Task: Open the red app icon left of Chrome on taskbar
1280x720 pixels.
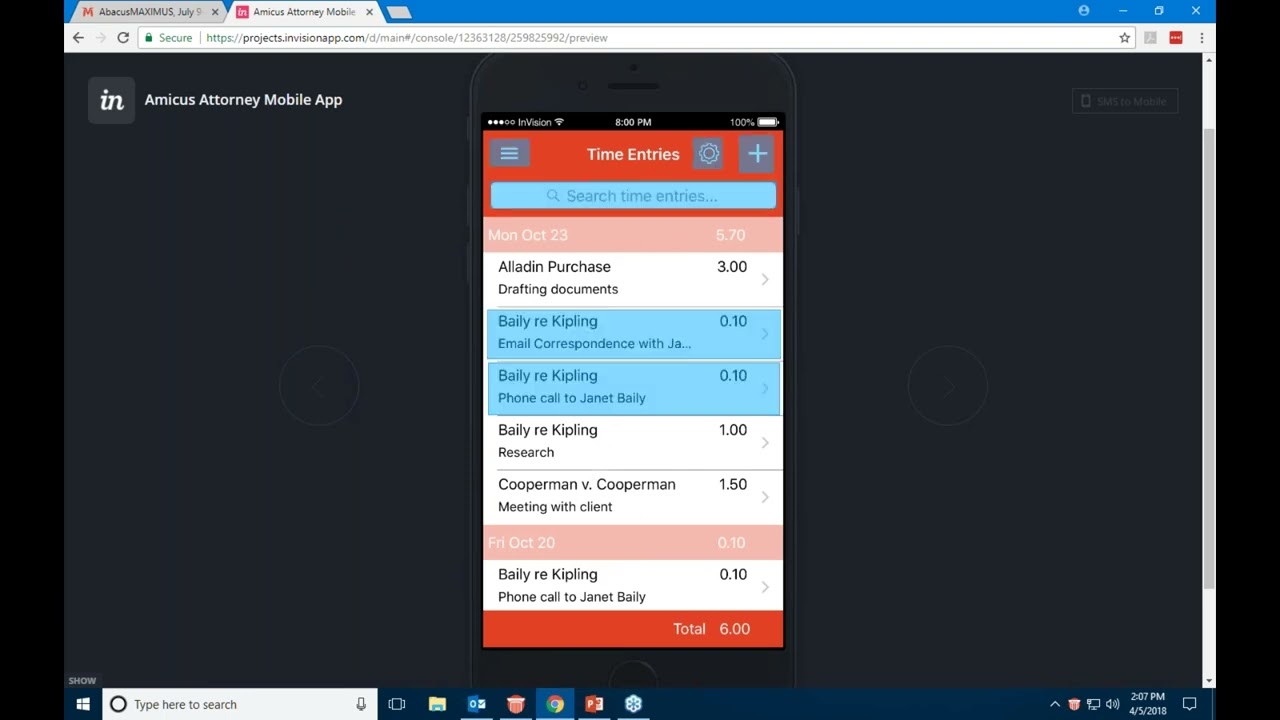Action: (516, 704)
